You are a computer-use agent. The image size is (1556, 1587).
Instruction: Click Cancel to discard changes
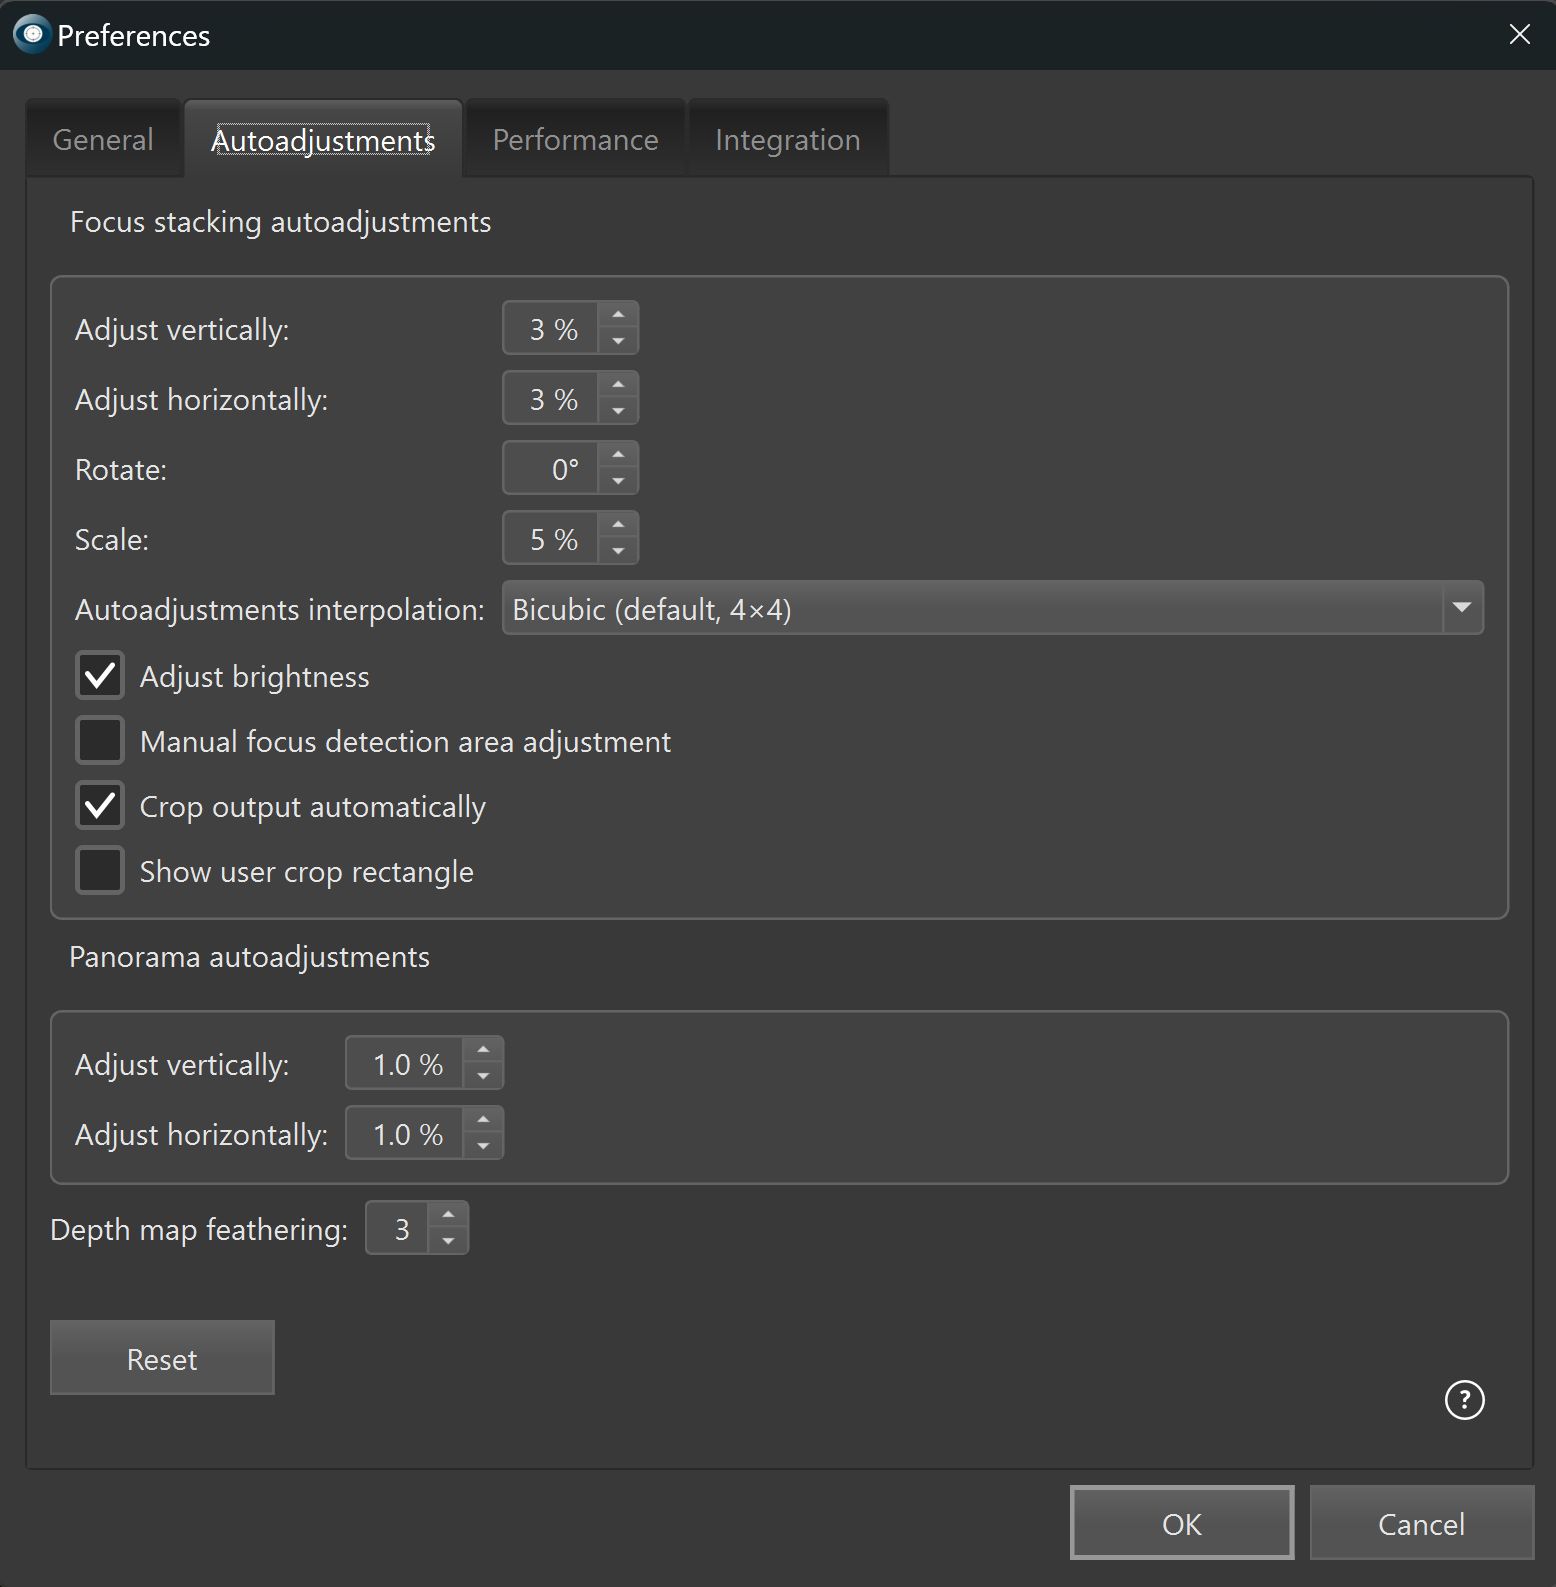(x=1420, y=1523)
